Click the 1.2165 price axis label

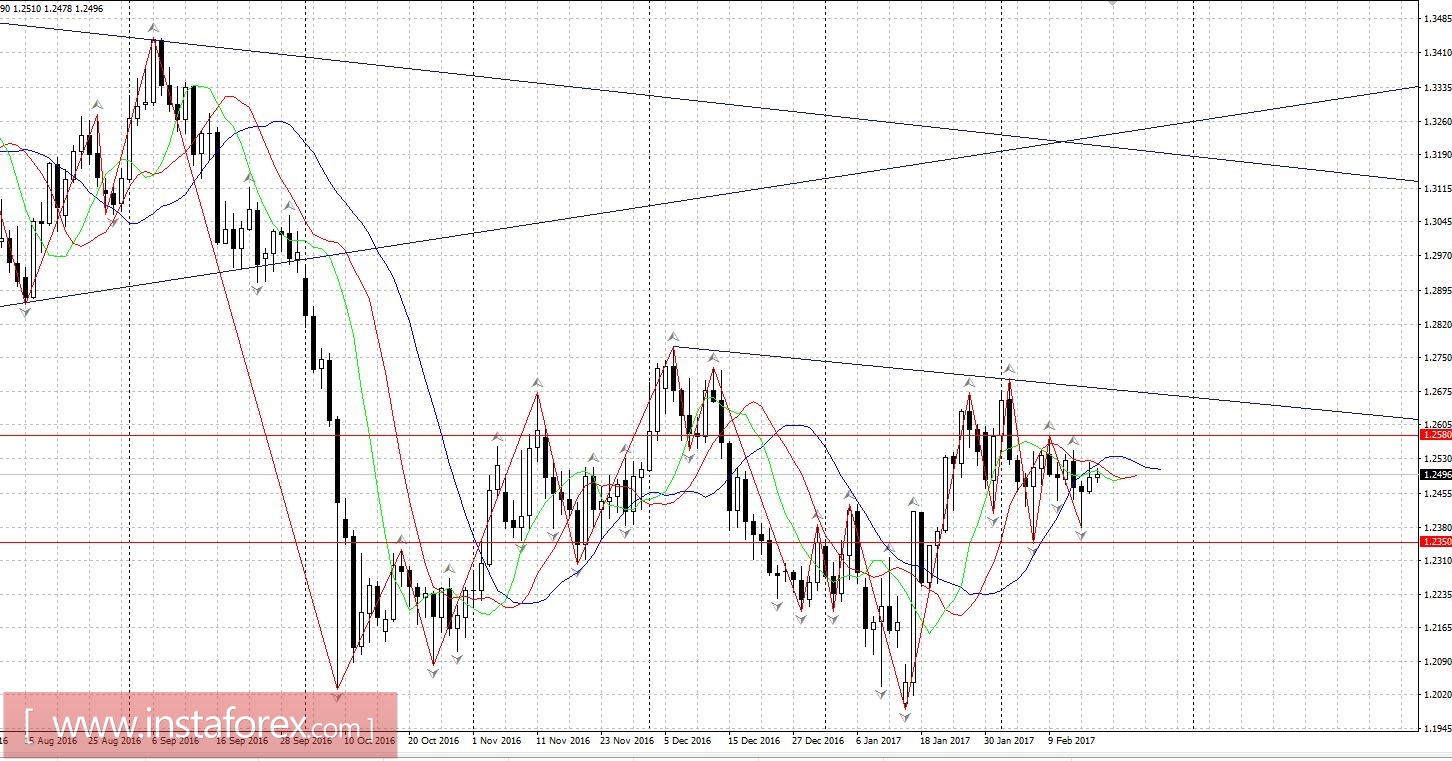pyautogui.click(x=1436, y=629)
